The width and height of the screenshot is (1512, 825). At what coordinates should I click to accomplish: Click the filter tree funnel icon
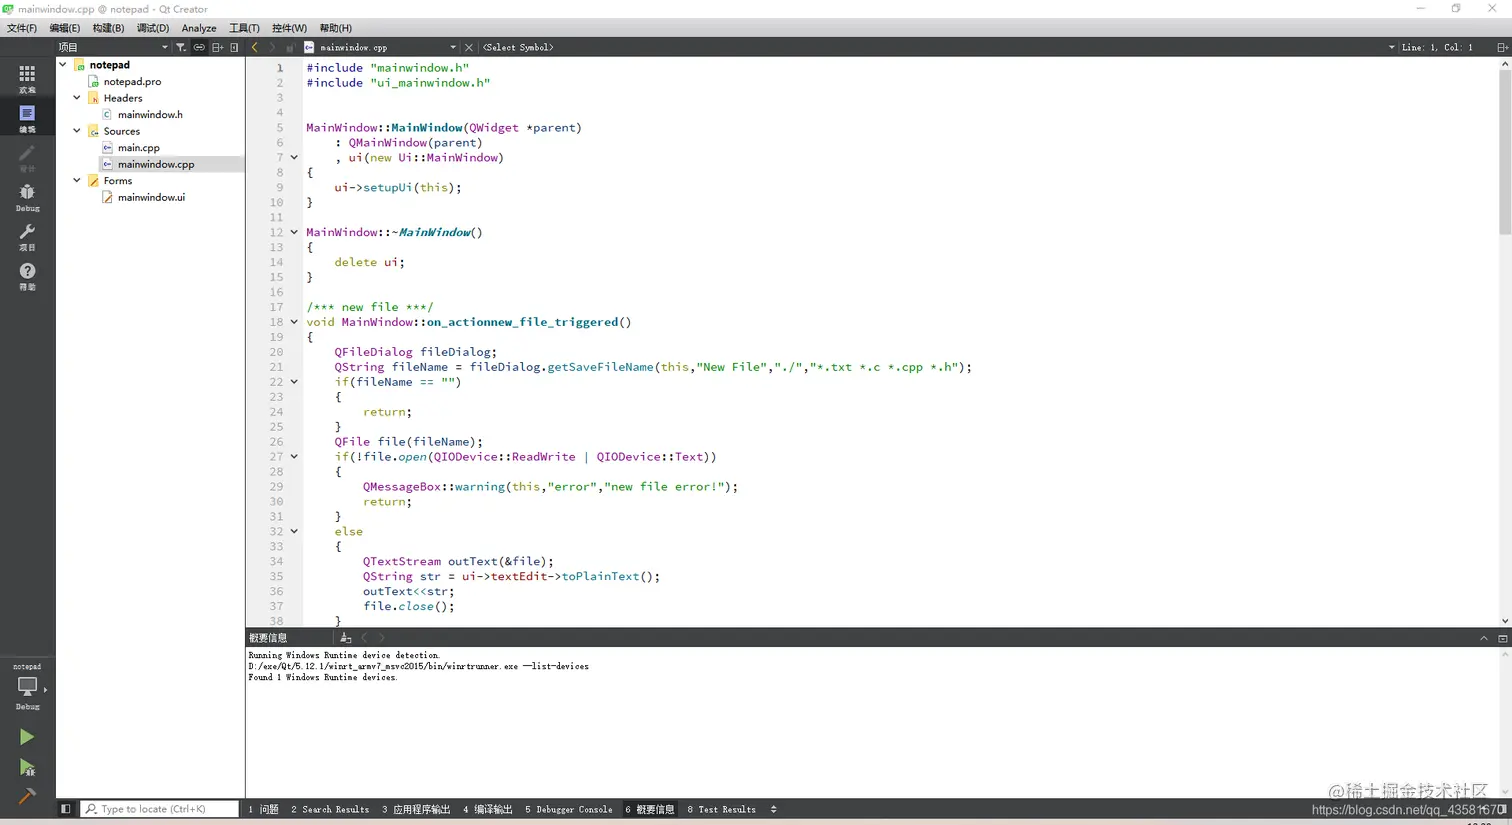pyautogui.click(x=181, y=47)
